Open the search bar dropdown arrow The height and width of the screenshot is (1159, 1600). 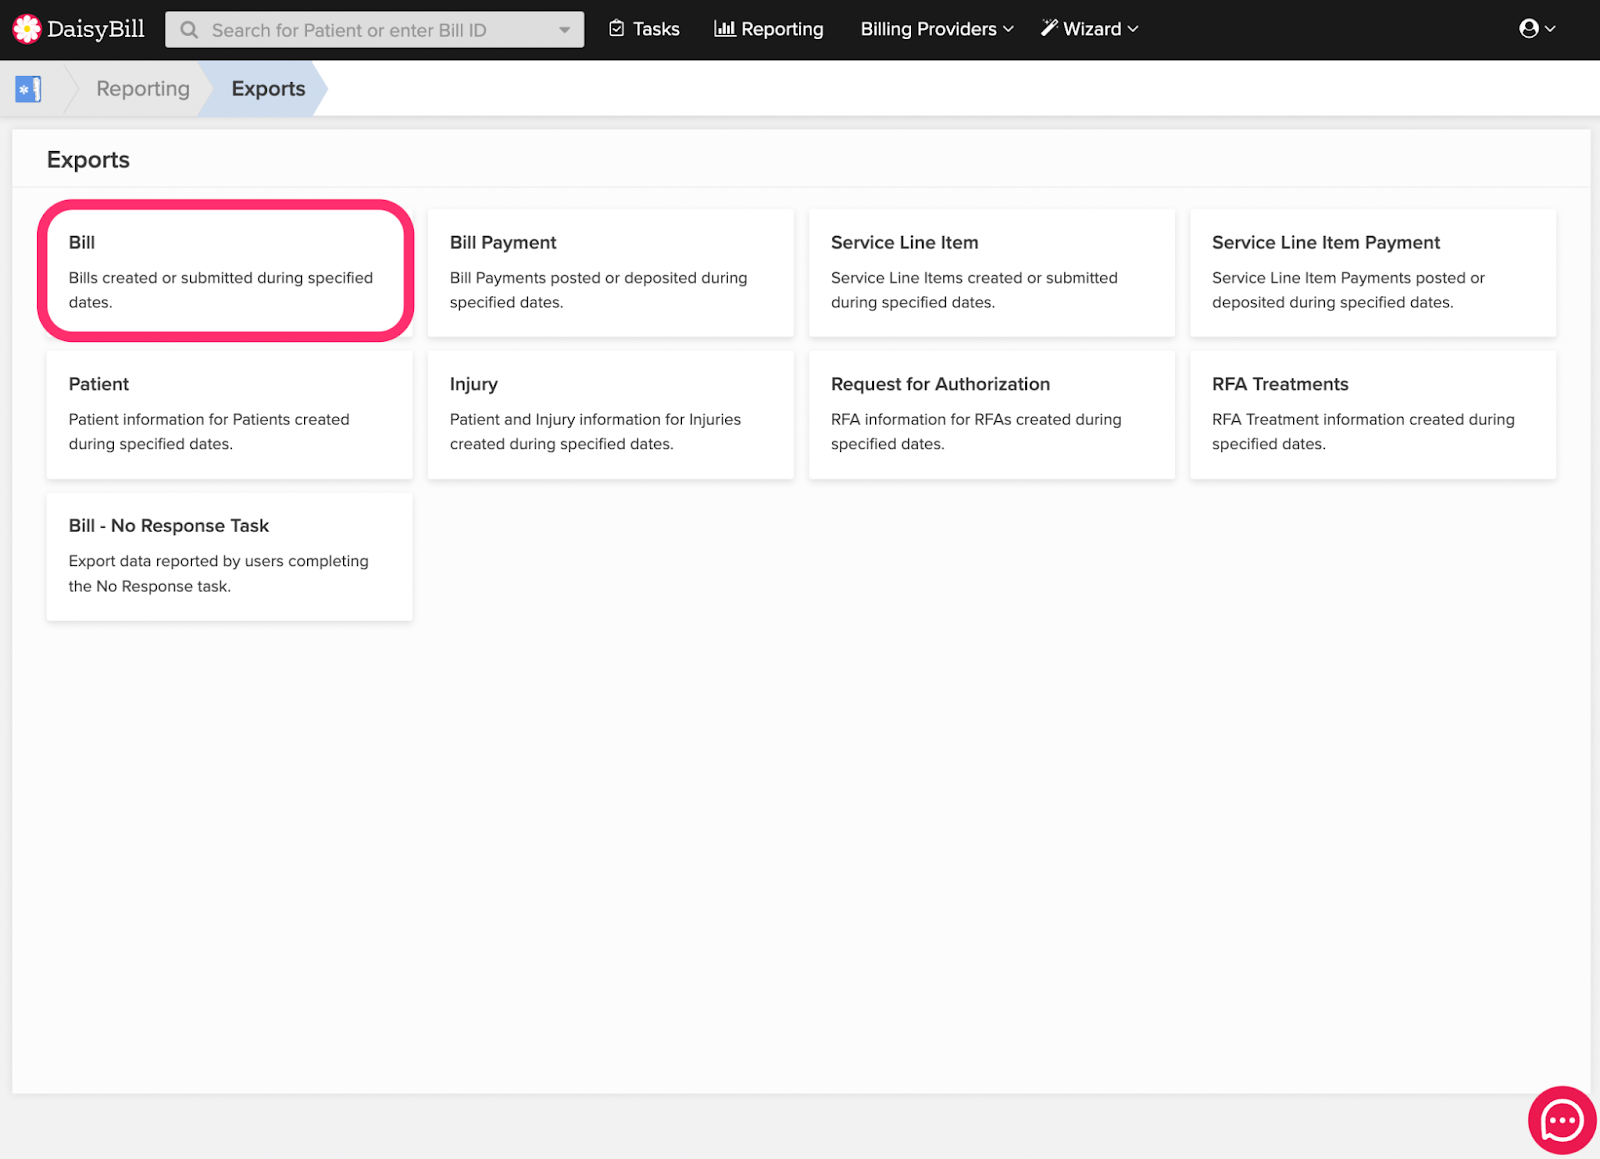pyautogui.click(x=564, y=30)
